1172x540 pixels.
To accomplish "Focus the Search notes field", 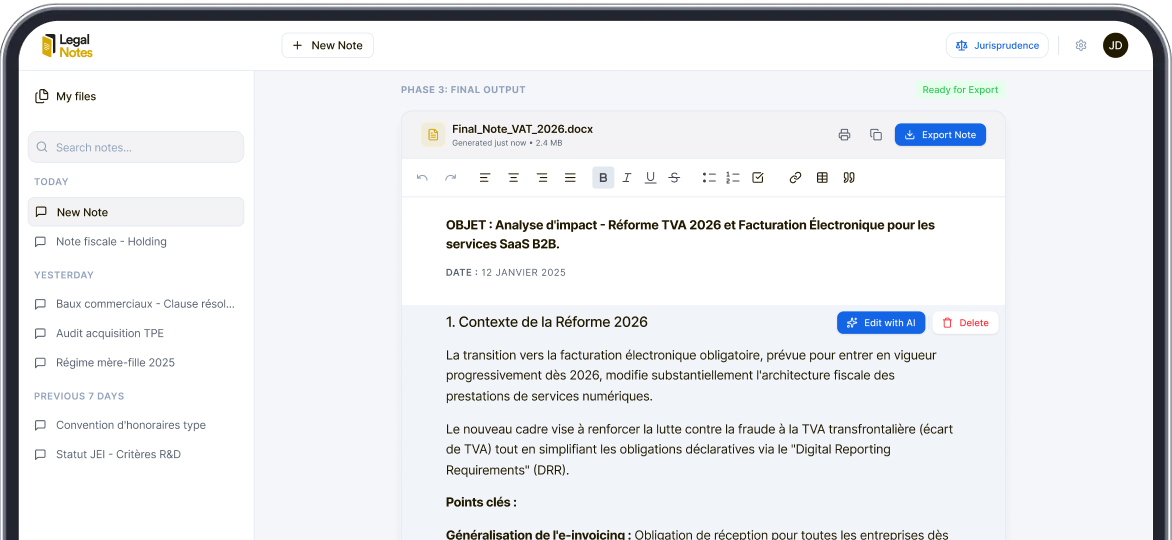I will [x=136, y=147].
